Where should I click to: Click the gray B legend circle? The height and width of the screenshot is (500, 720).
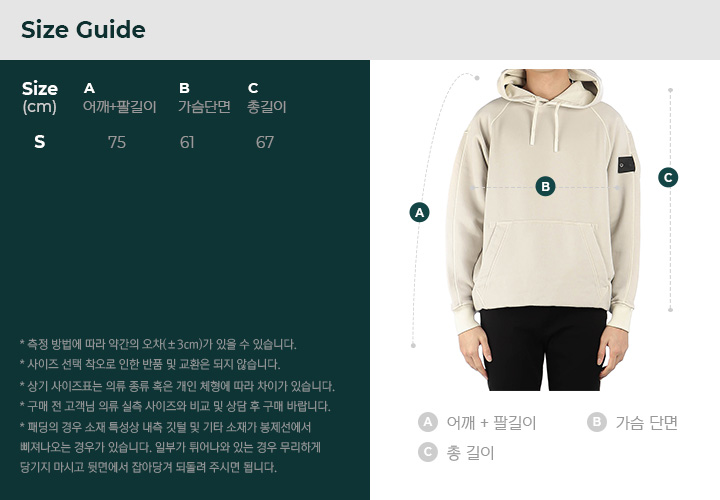(596, 422)
